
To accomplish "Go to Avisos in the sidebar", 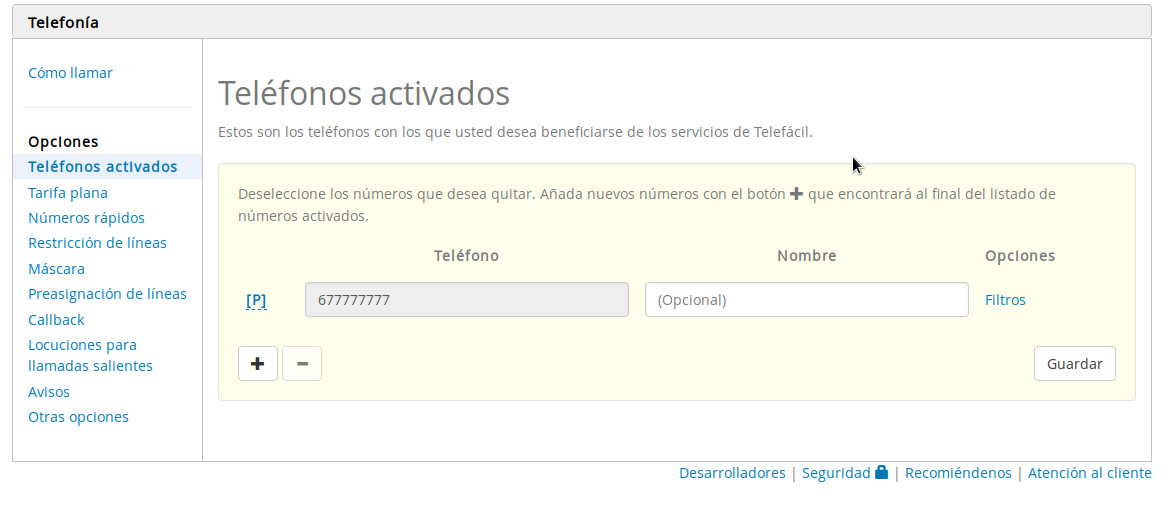I will (49, 392).
